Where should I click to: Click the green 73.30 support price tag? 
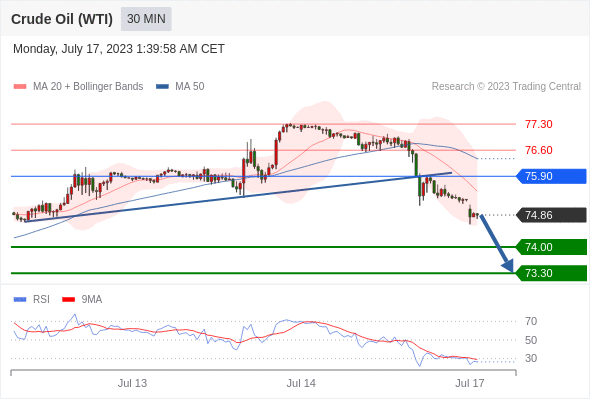tap(551, 273)
